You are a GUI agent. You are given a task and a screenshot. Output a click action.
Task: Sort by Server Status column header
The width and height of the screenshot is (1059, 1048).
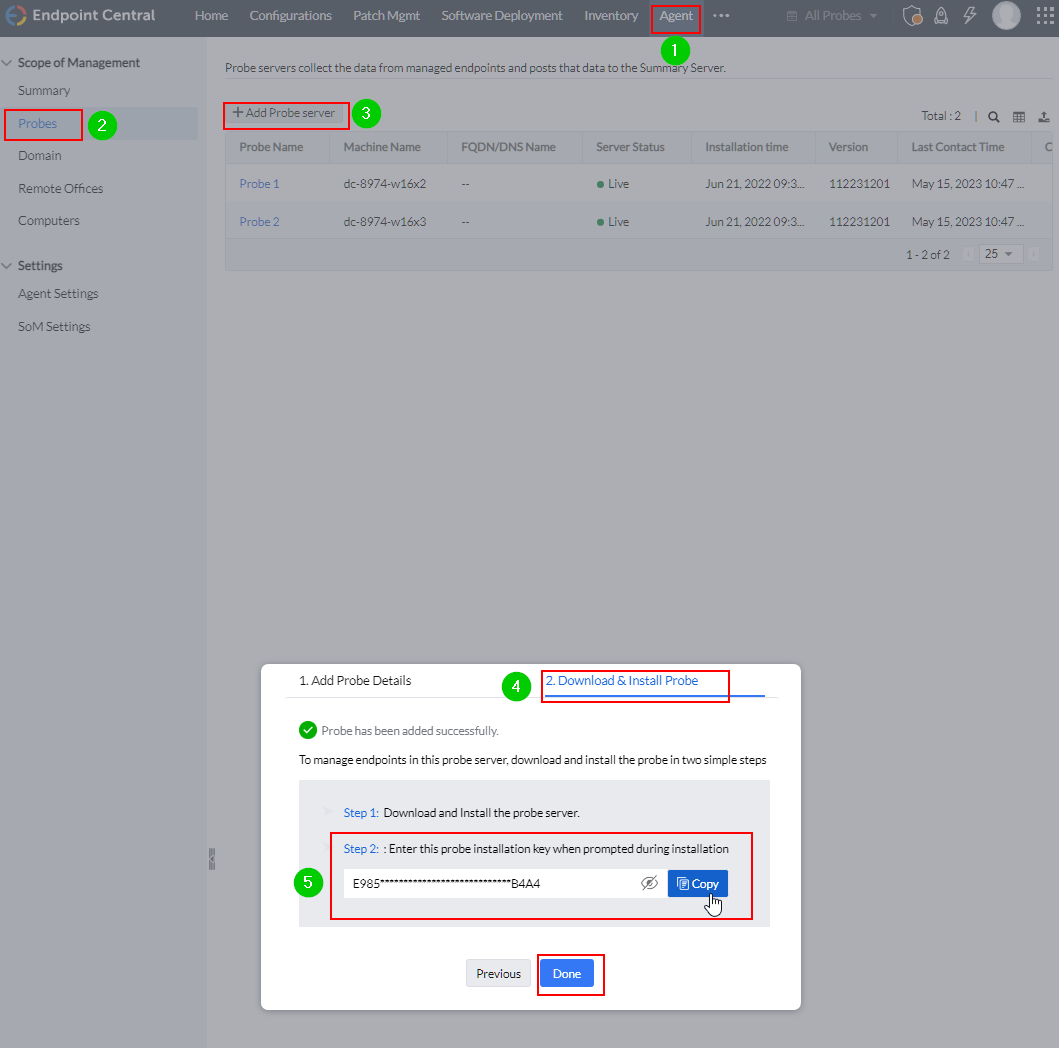coord(630,147)
